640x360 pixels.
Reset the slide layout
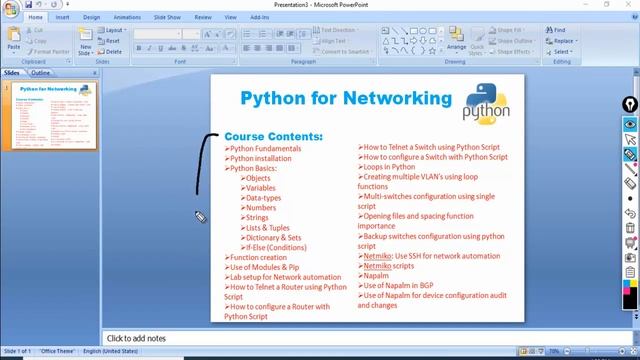[109, 41]
